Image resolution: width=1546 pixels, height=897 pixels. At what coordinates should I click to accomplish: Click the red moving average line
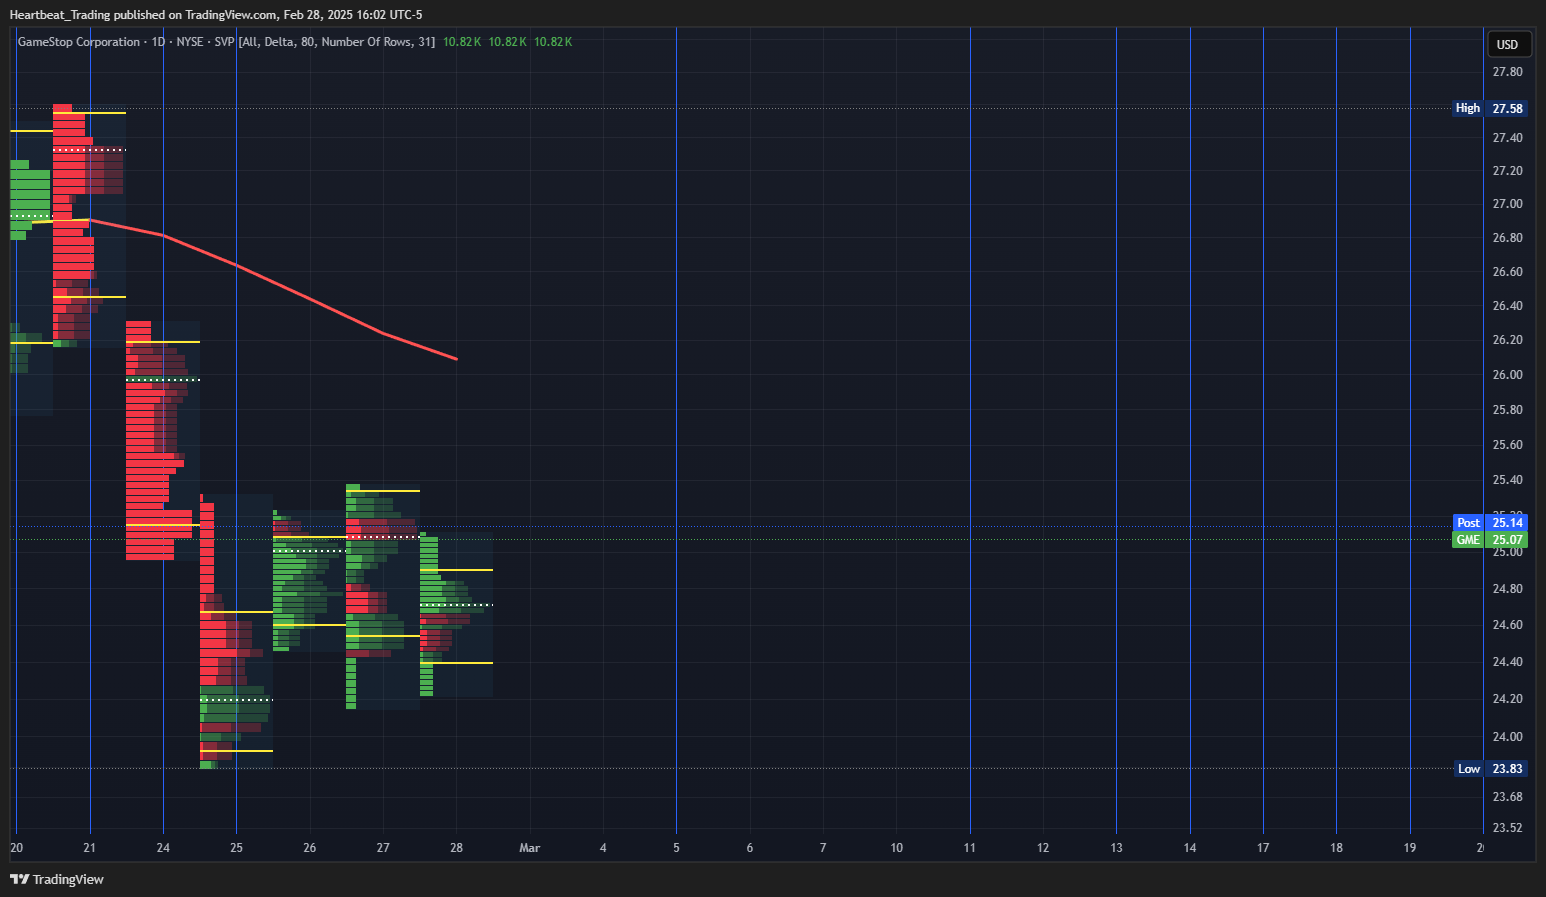310,297
